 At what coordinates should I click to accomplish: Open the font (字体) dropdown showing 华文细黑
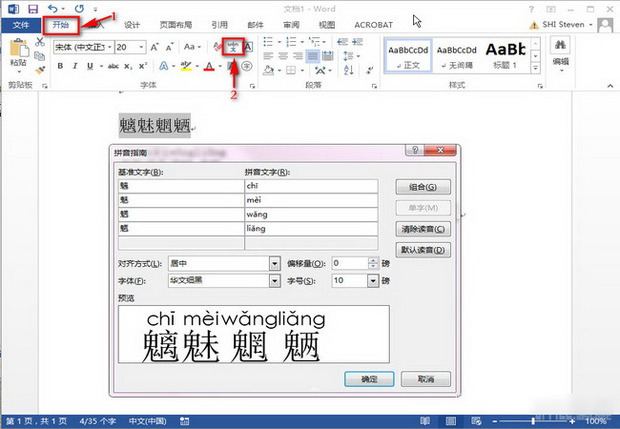274,281
